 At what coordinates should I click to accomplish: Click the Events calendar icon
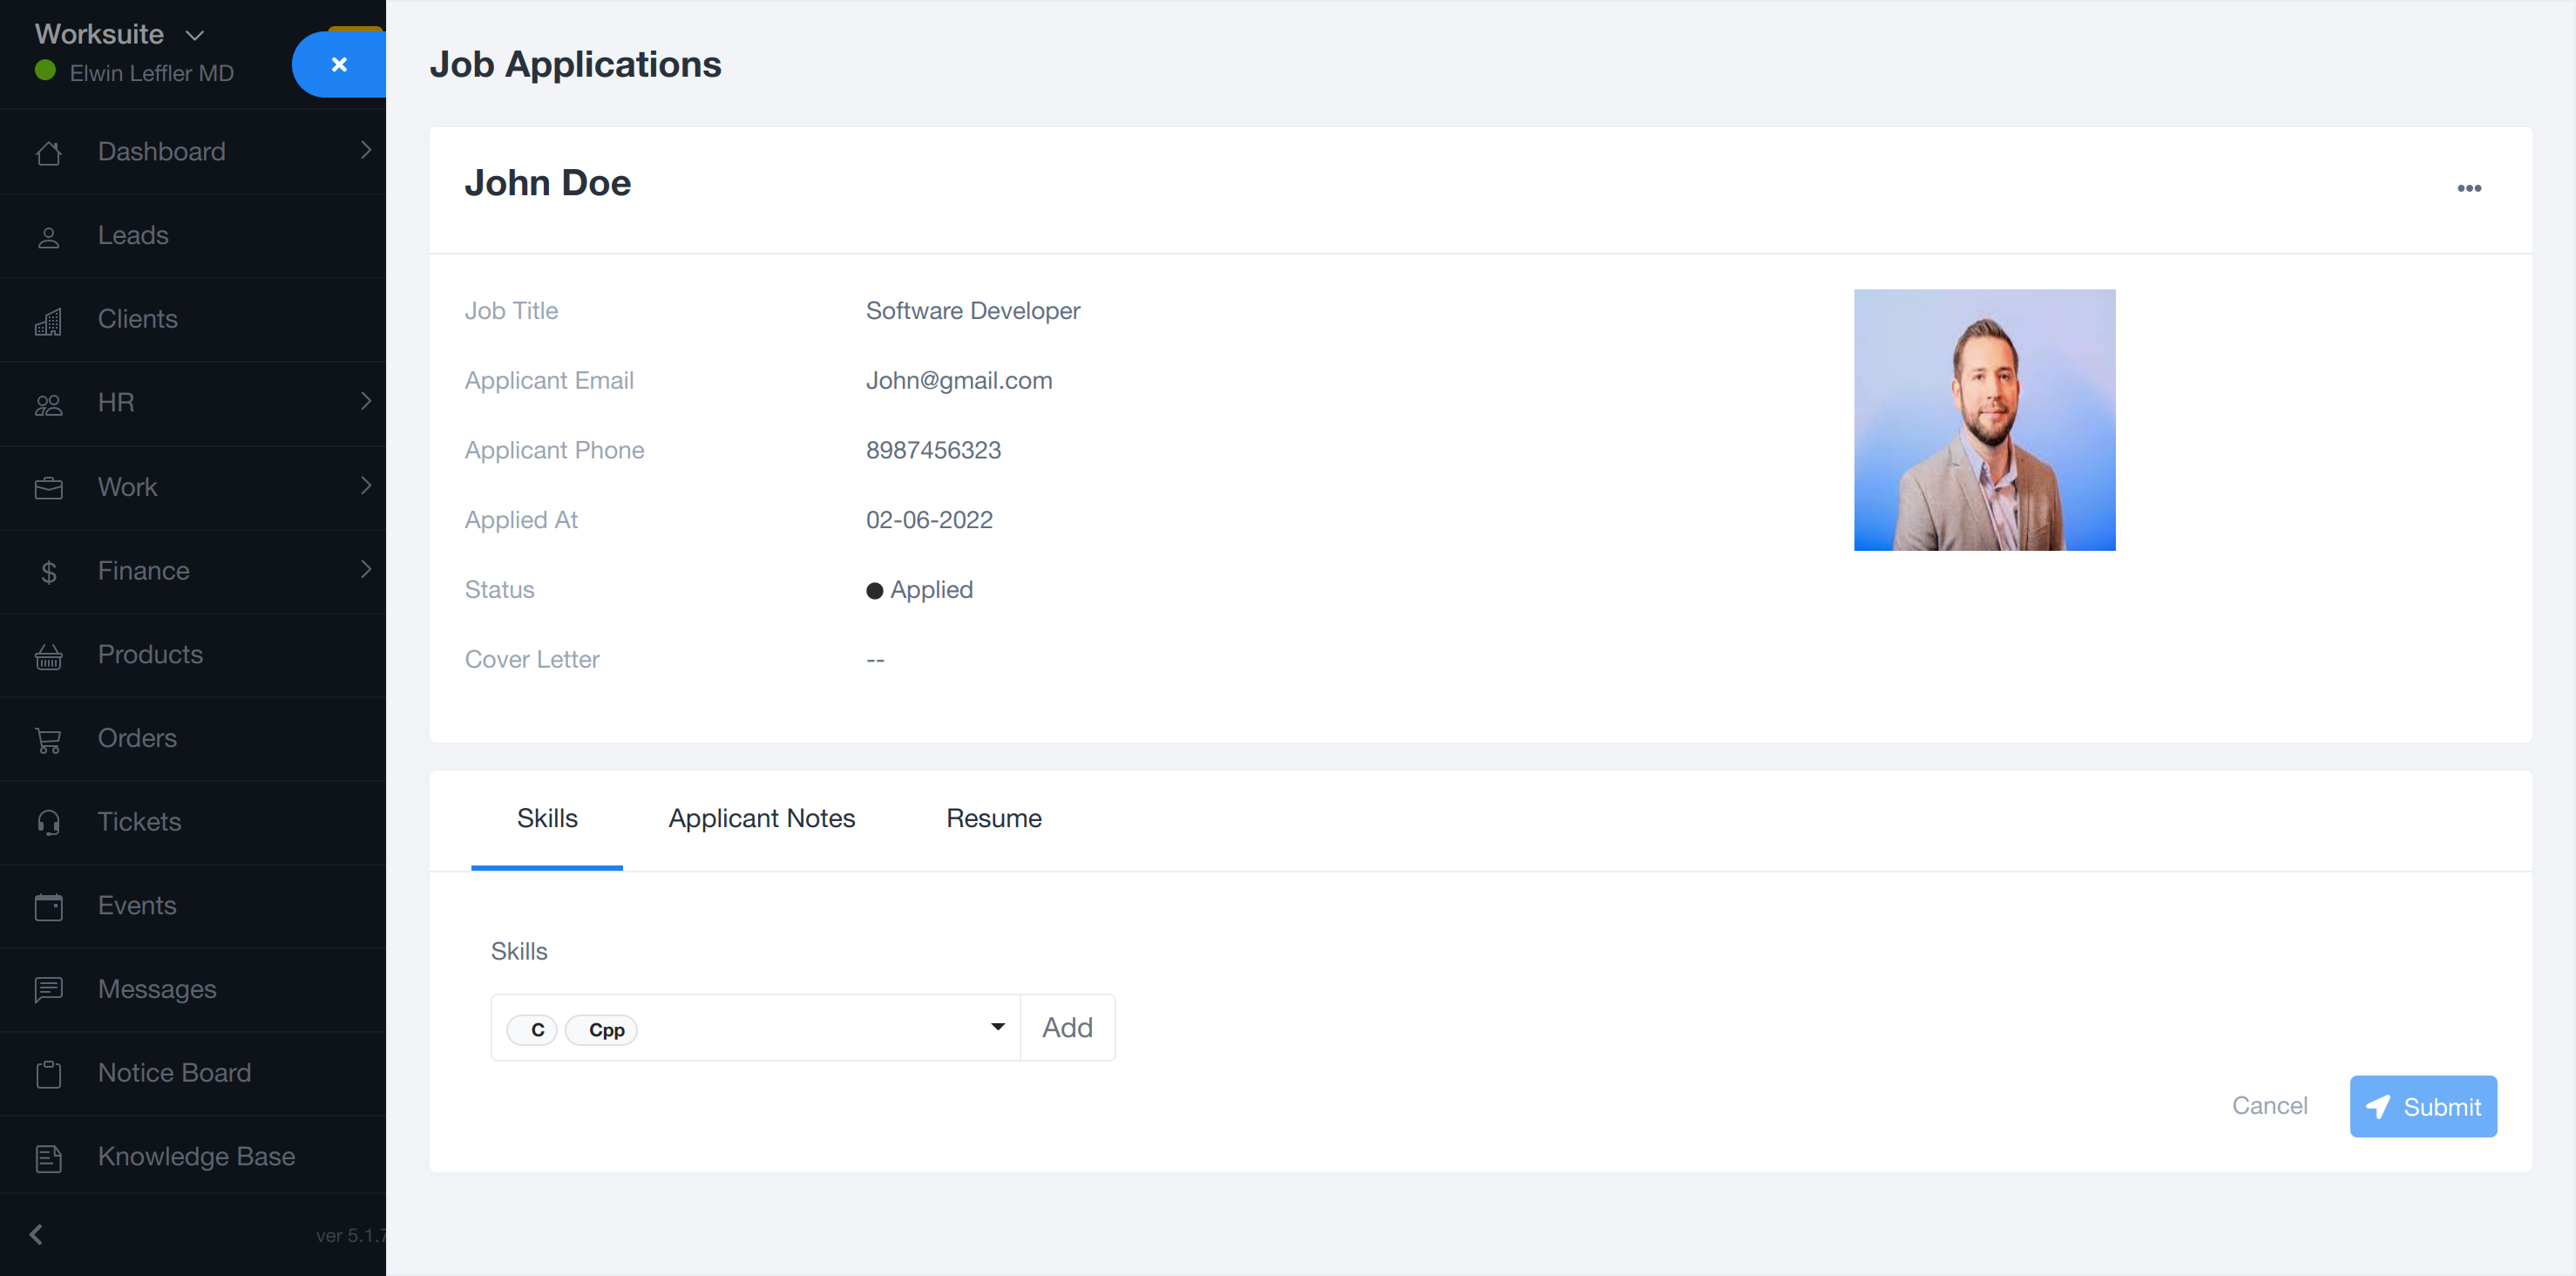[48, 907]
